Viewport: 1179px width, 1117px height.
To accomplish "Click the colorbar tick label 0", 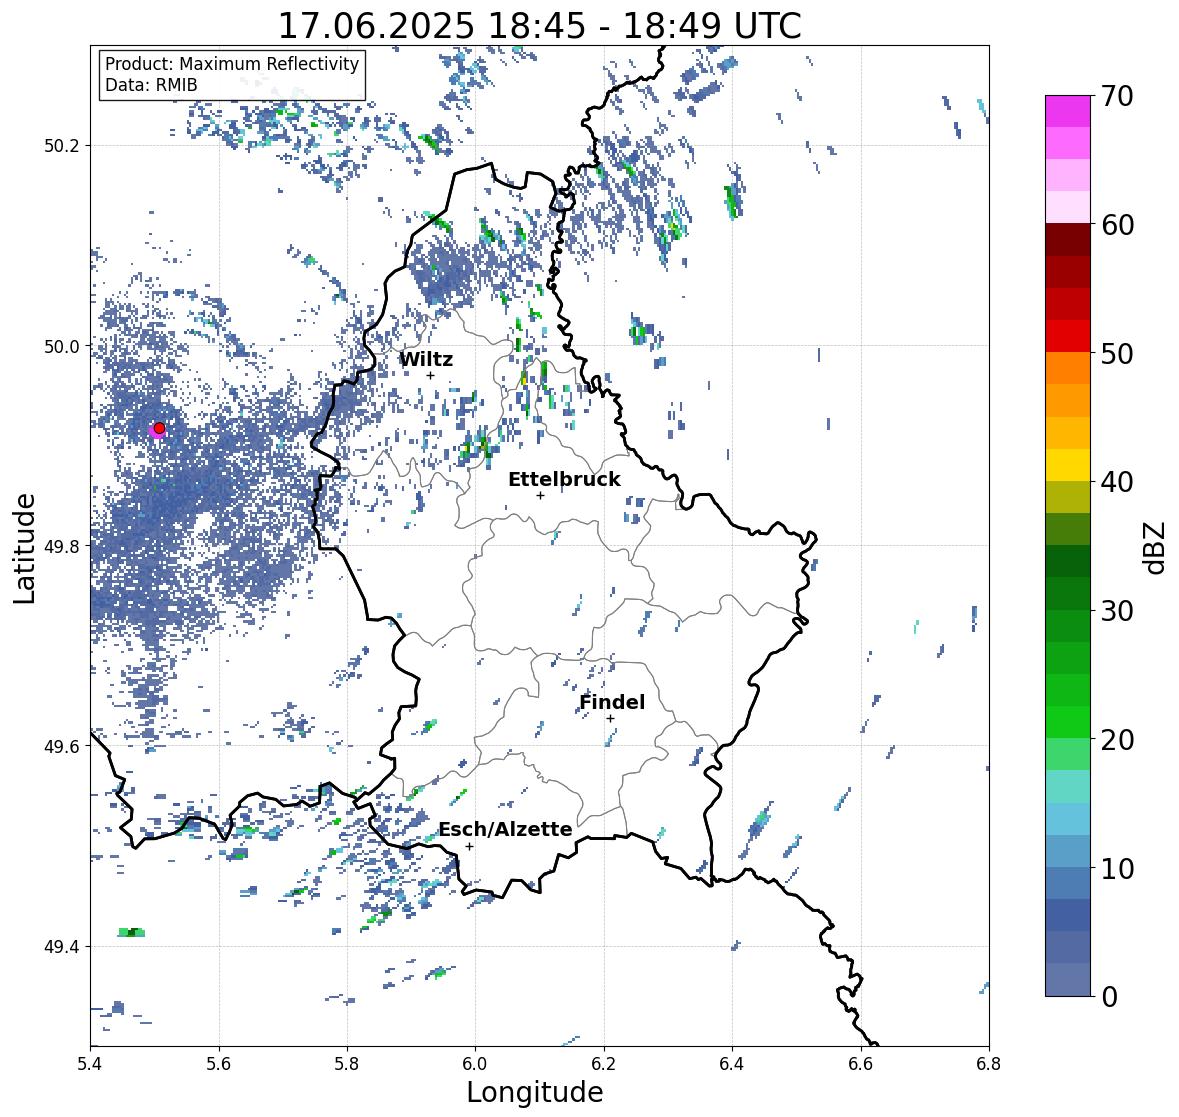I will pyautogui.click(x=1109, y=997).
